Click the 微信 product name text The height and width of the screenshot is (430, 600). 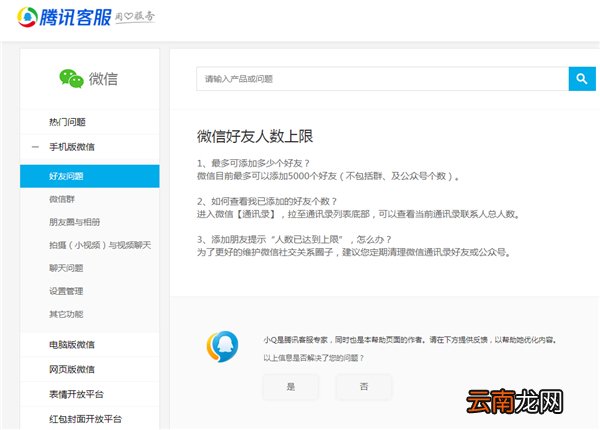103,79
